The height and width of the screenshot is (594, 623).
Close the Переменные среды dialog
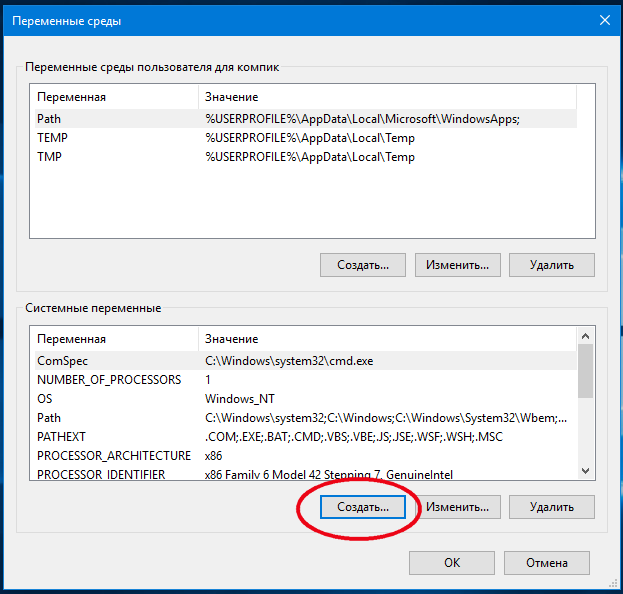pyautogui.click(x=604, y=20)
